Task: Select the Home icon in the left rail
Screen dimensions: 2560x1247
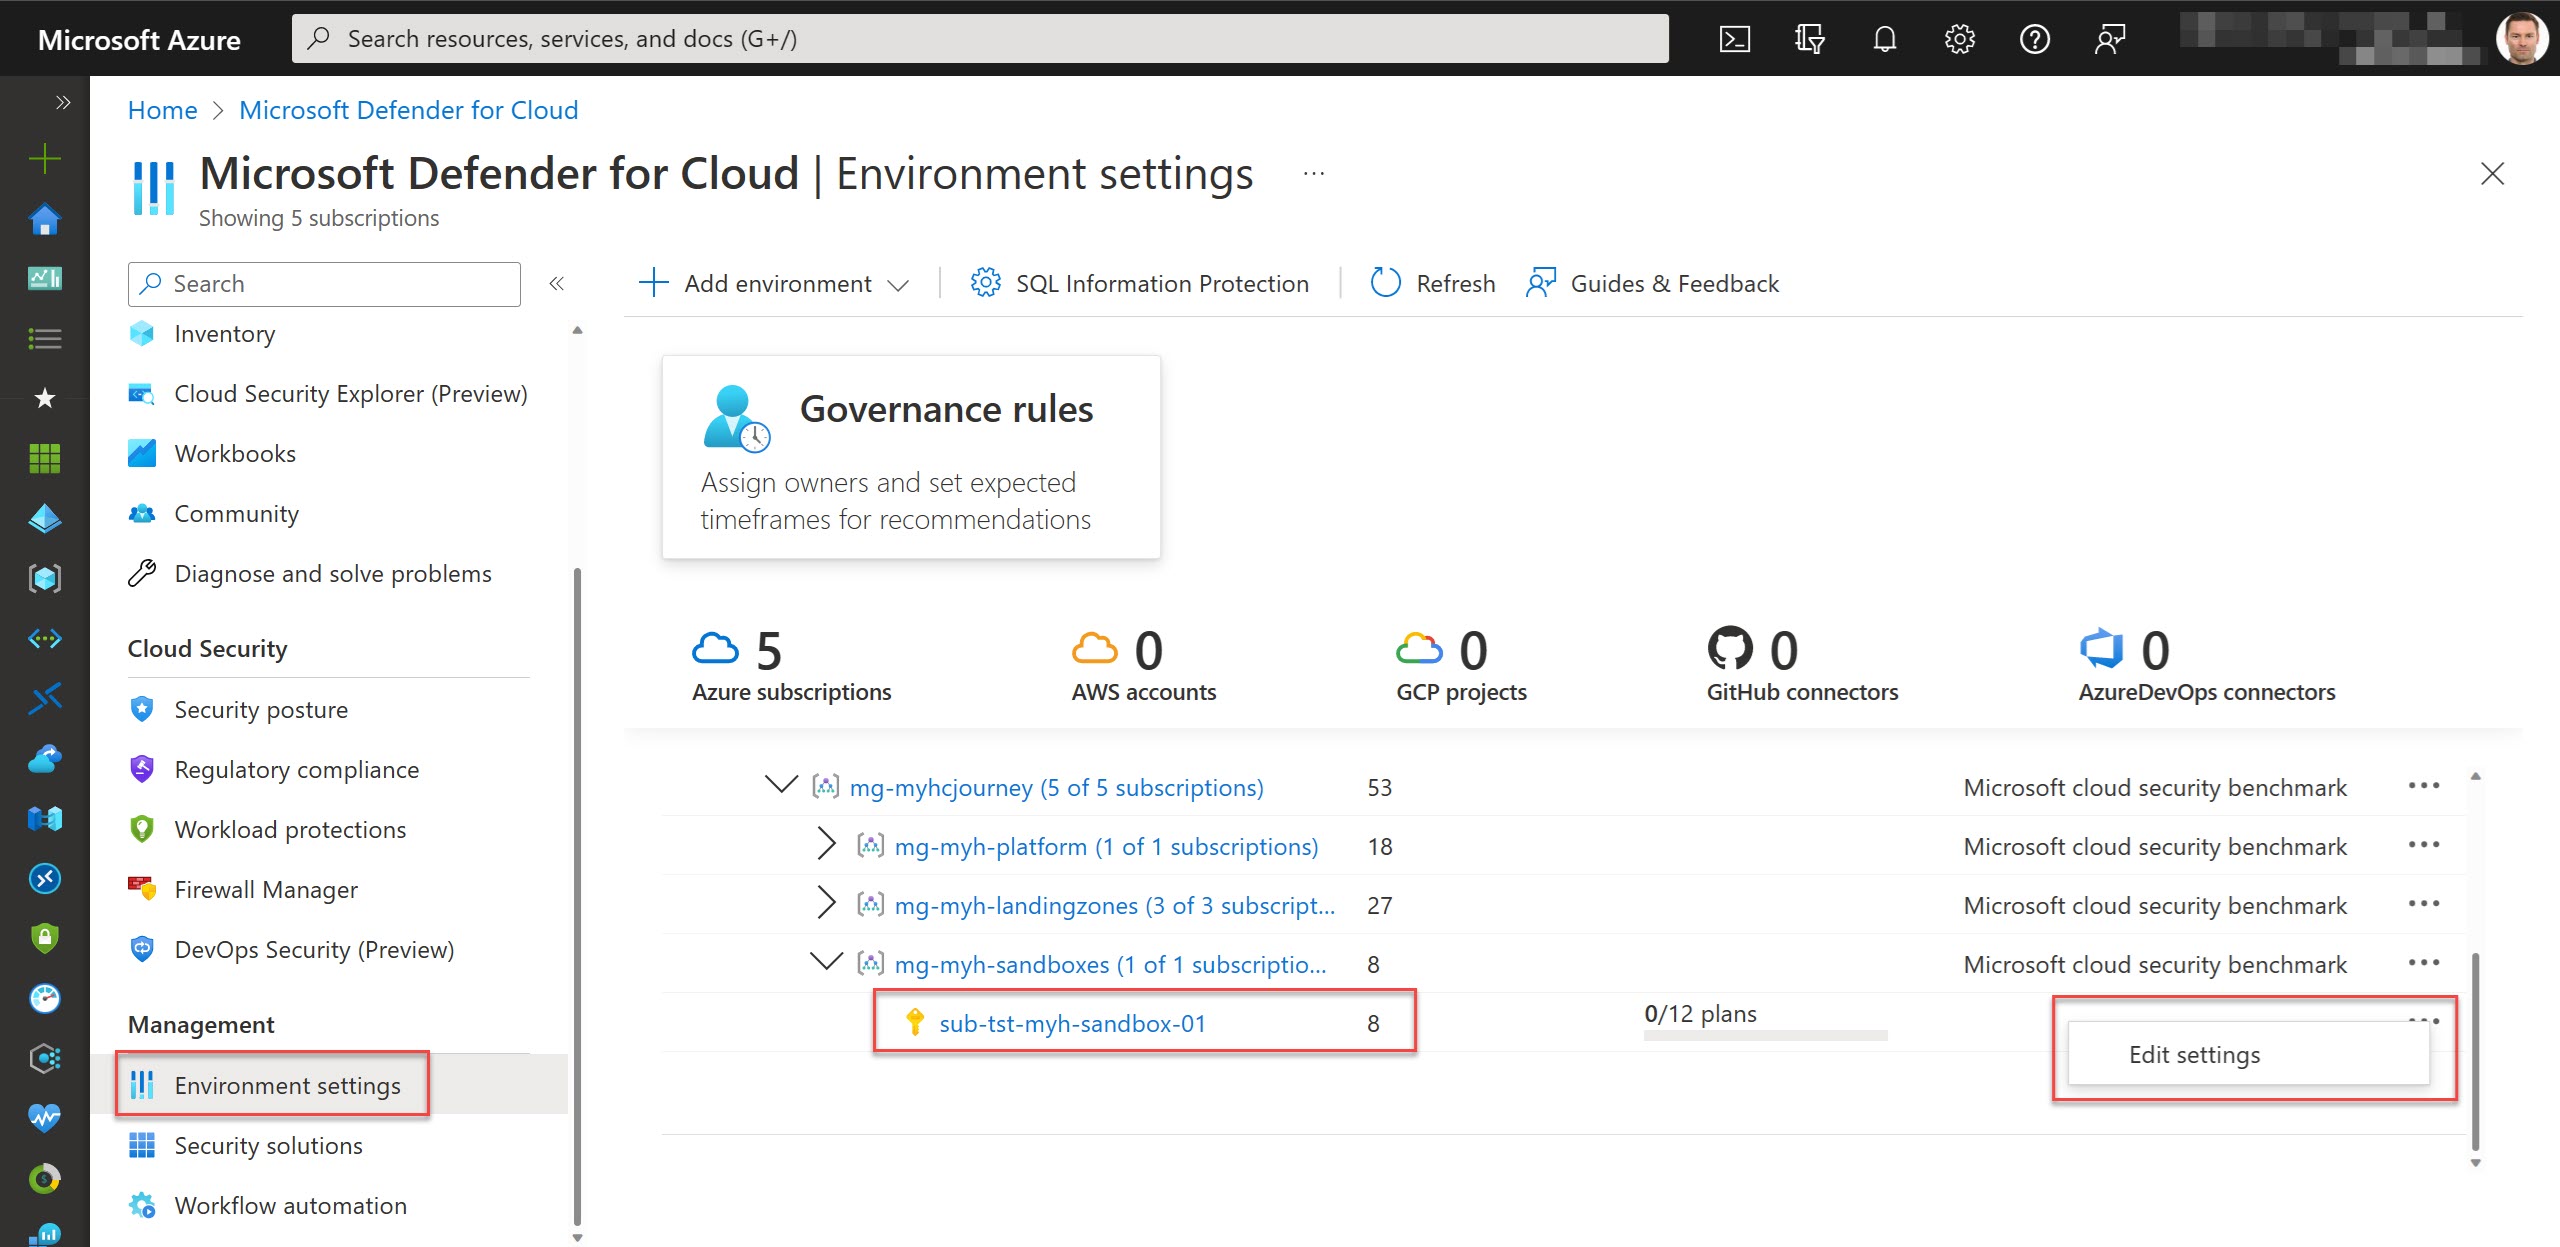Action: [x=44, y=218]
